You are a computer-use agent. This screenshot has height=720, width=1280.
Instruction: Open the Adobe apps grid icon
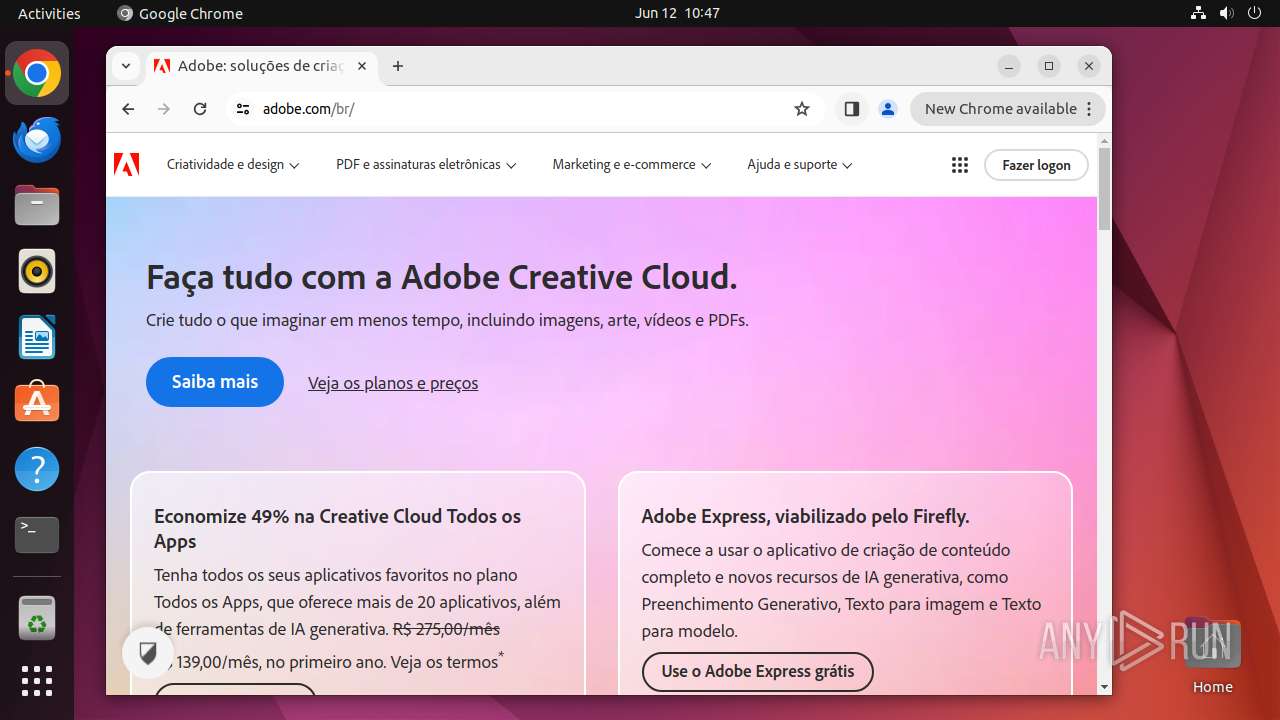(959, 165)
